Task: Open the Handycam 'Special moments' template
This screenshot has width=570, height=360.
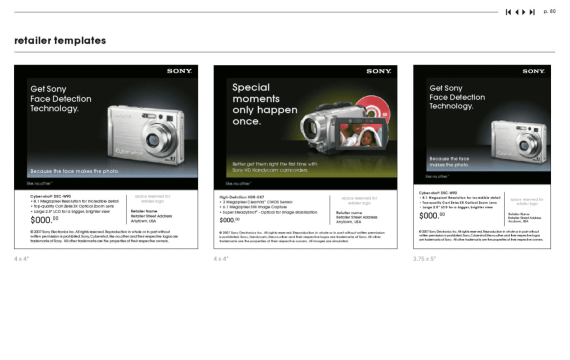Action: 305,157
